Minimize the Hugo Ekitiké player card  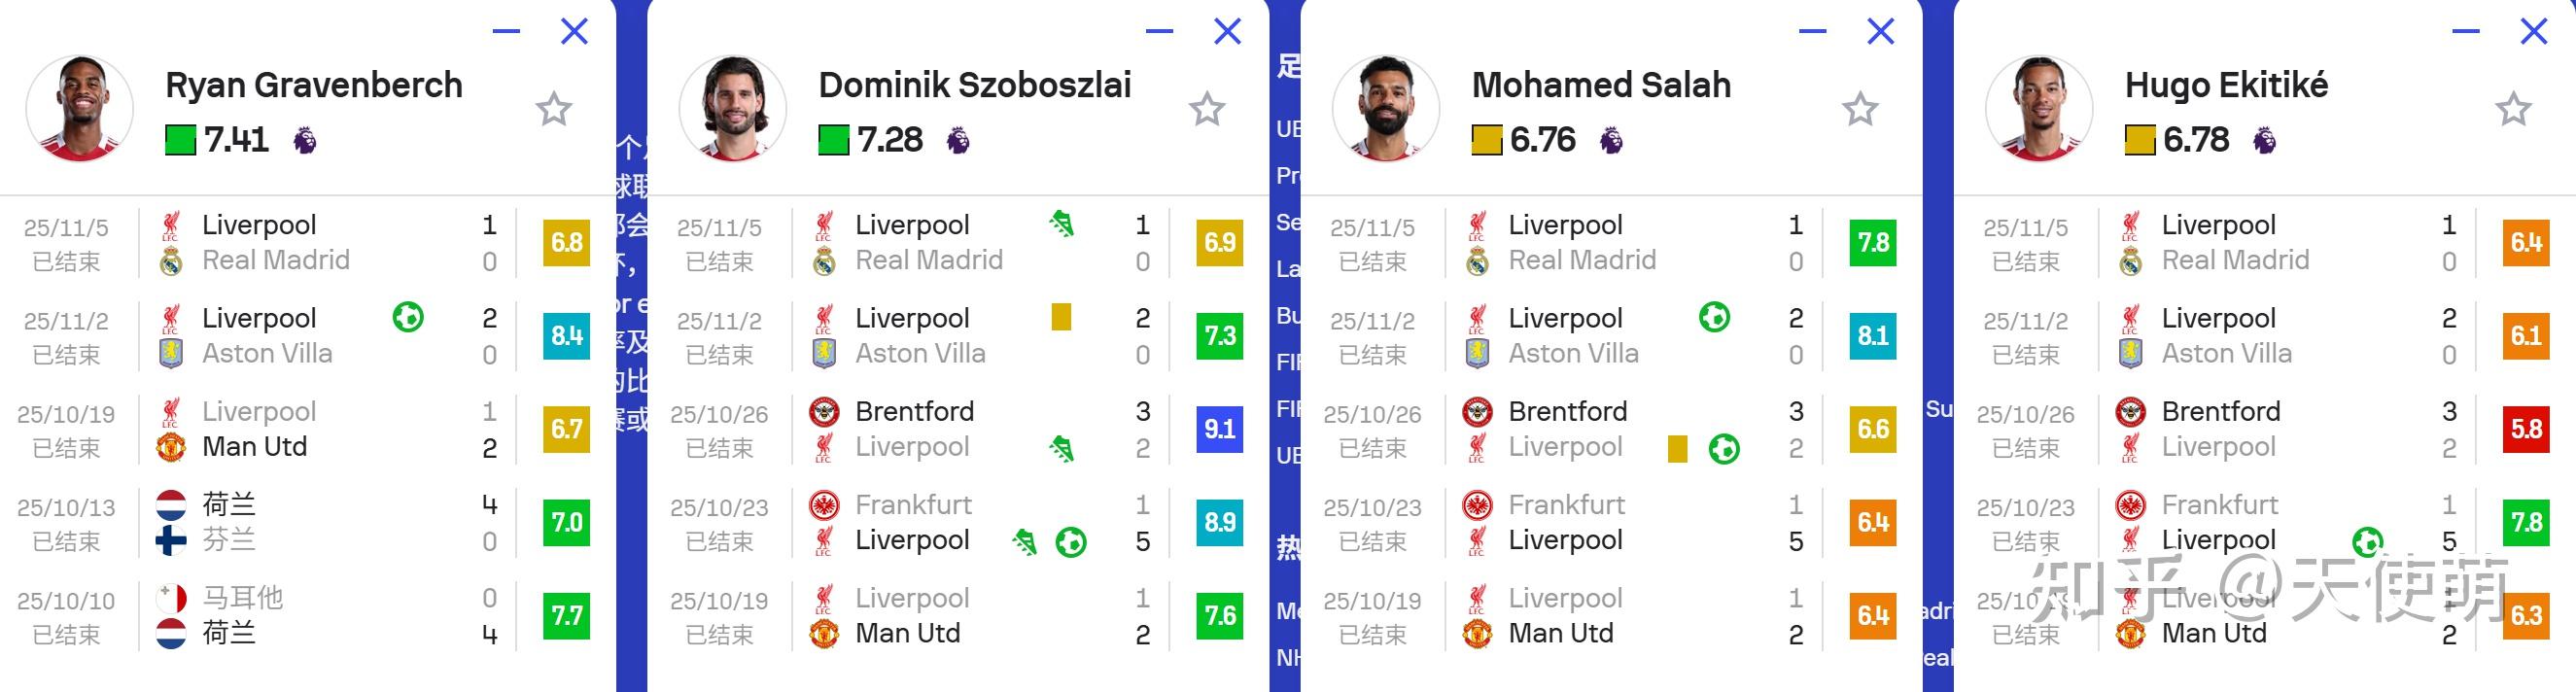[x=2465, y=31]
